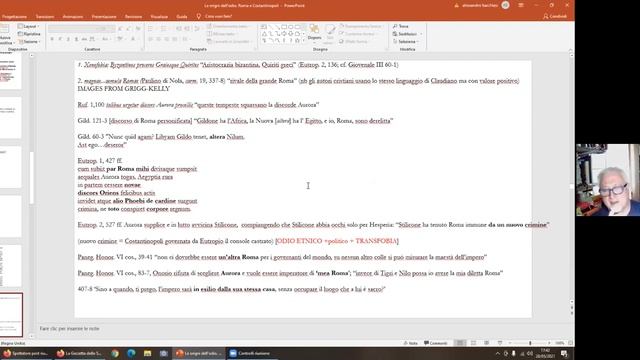Screen dimensions: 640x360
Task: Switch to Reading view
Action: click(487, 343)
